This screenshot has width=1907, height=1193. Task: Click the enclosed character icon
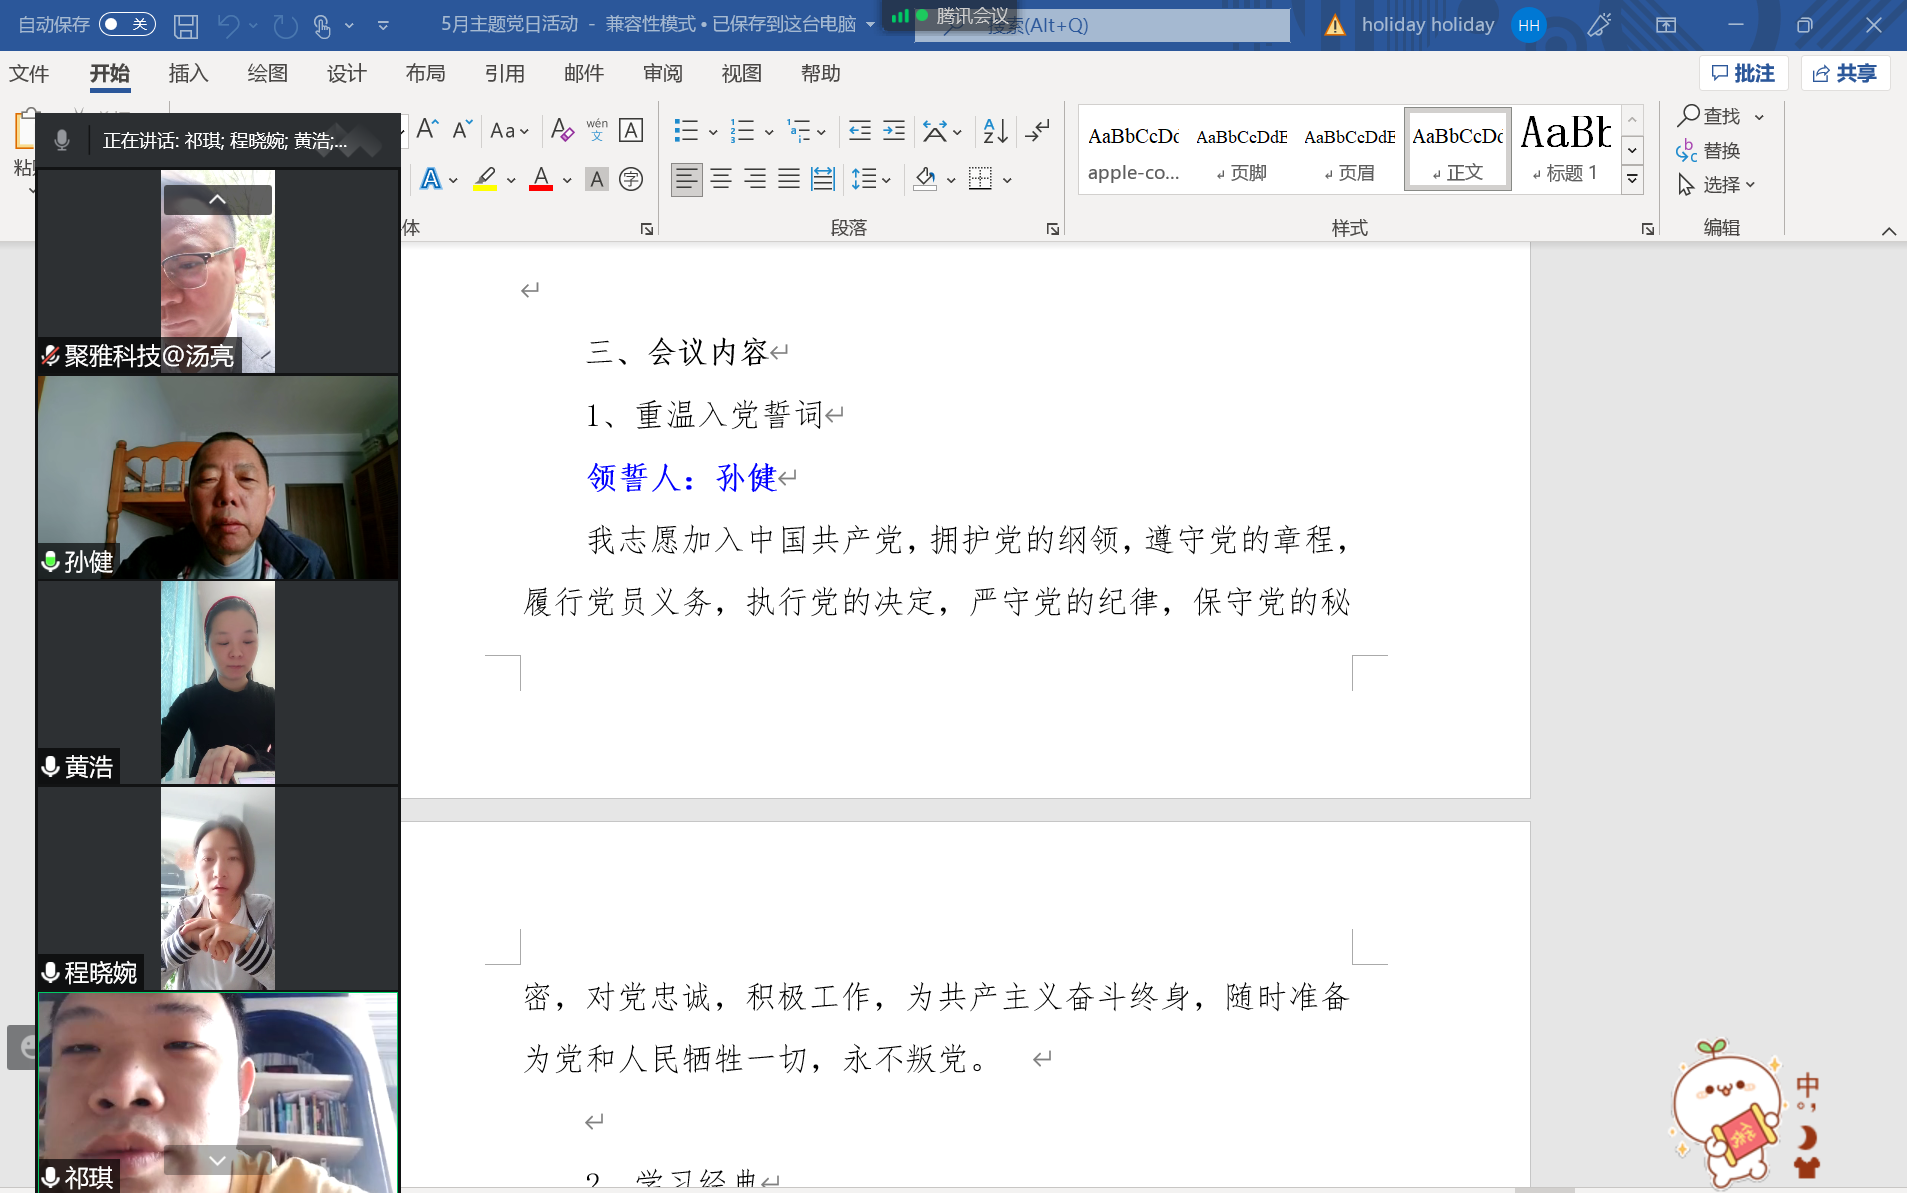(x=631, y=179)
